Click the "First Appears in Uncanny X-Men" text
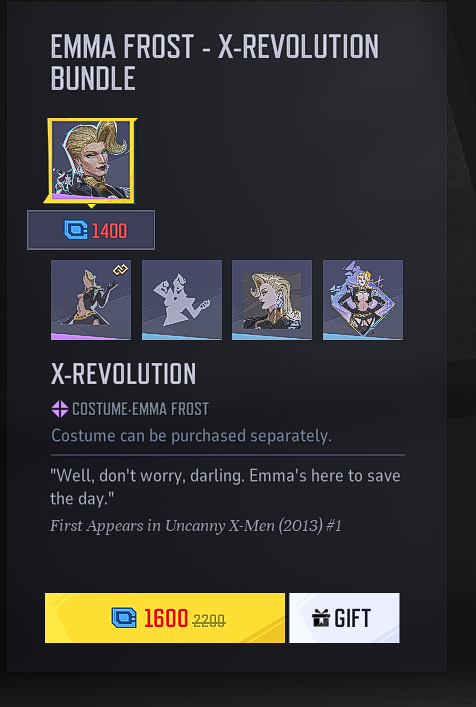 (x=196, y=526)
